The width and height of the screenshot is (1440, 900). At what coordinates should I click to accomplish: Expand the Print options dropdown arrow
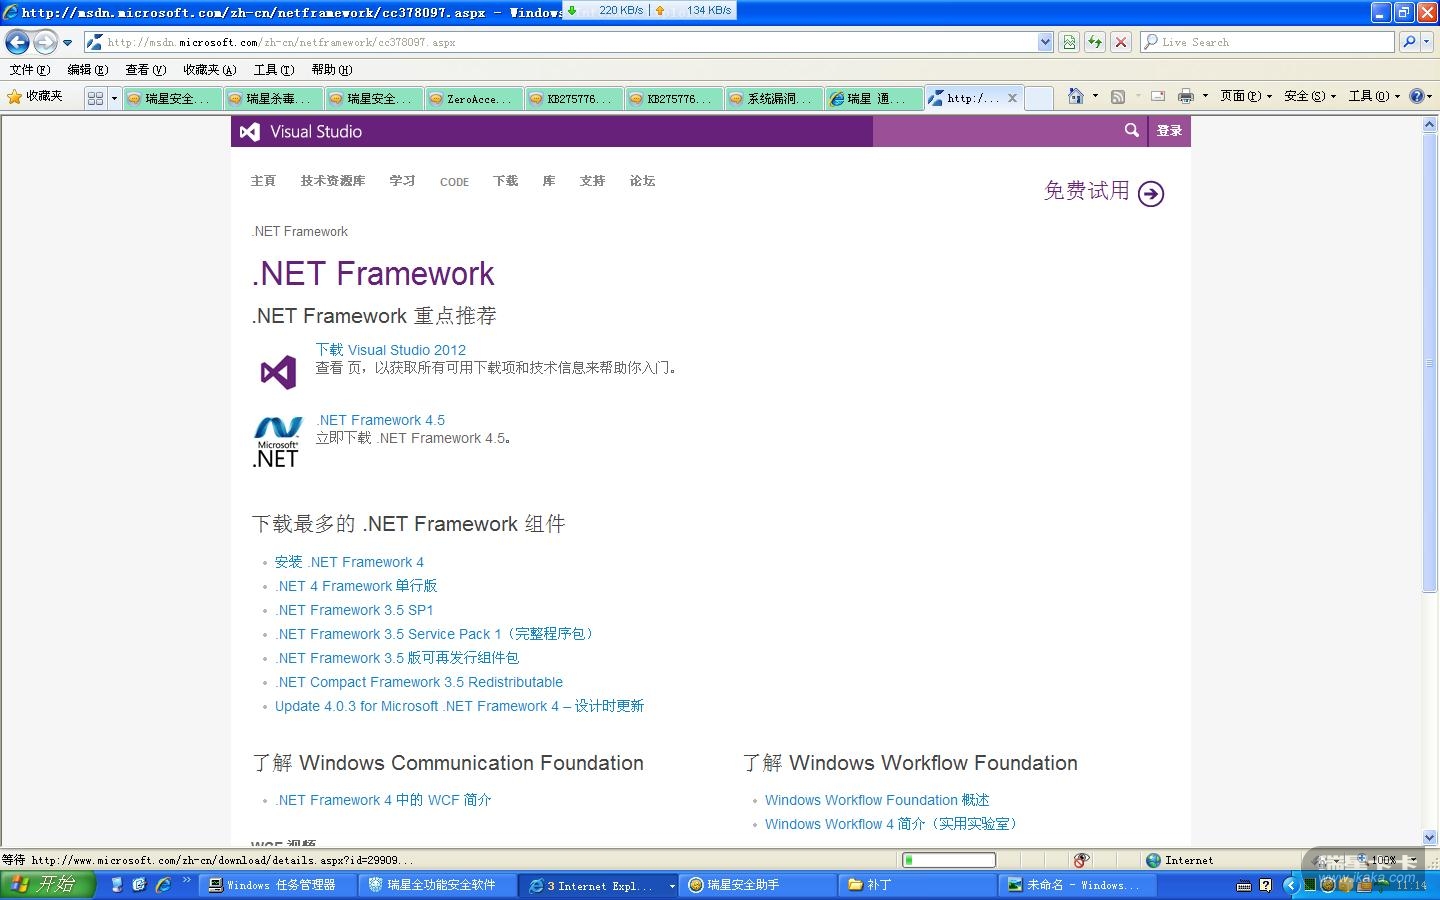coord(1205,96)
